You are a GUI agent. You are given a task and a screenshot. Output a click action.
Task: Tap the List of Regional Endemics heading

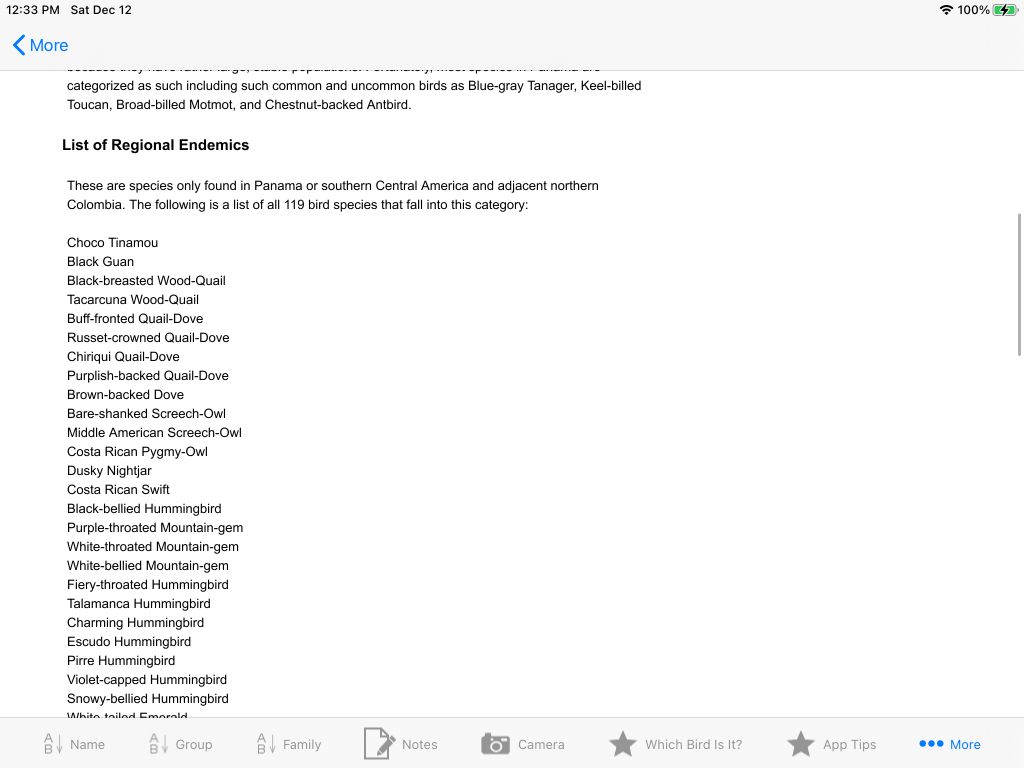[x=155, y=145]
